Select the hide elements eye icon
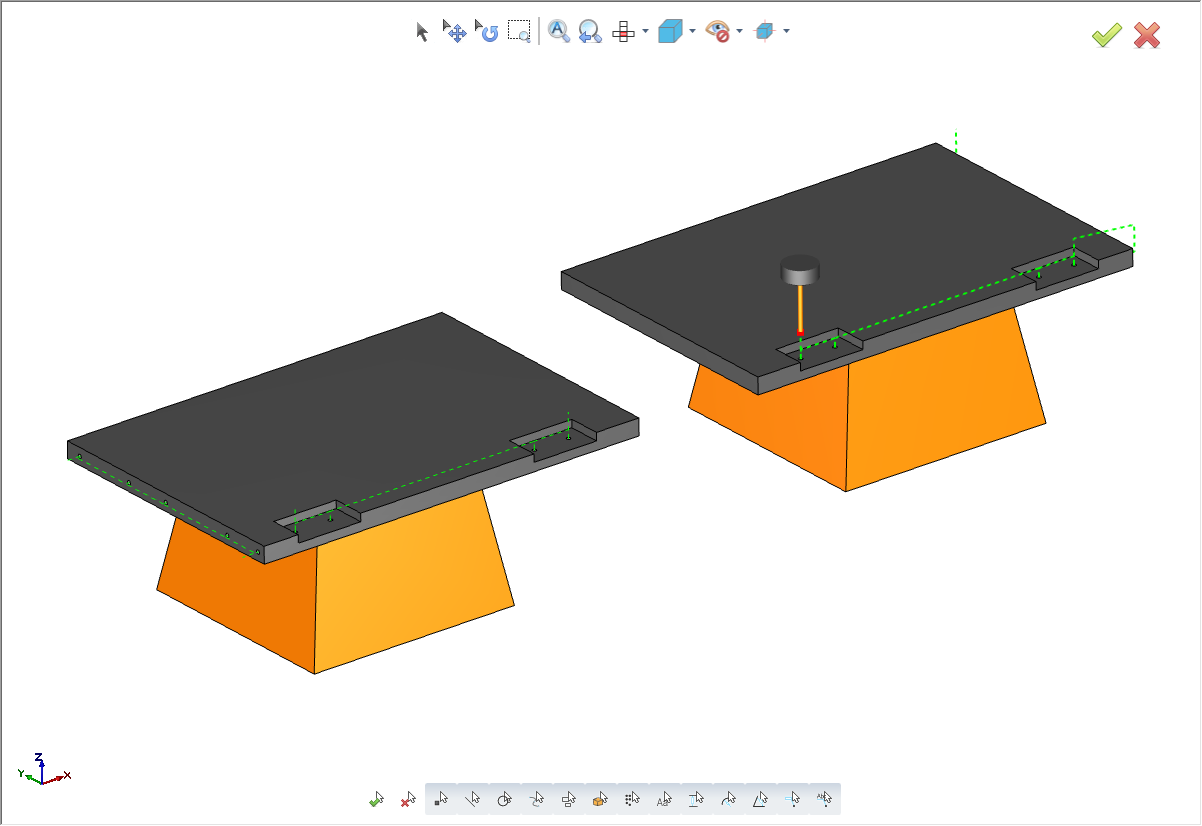 point(719,31)
